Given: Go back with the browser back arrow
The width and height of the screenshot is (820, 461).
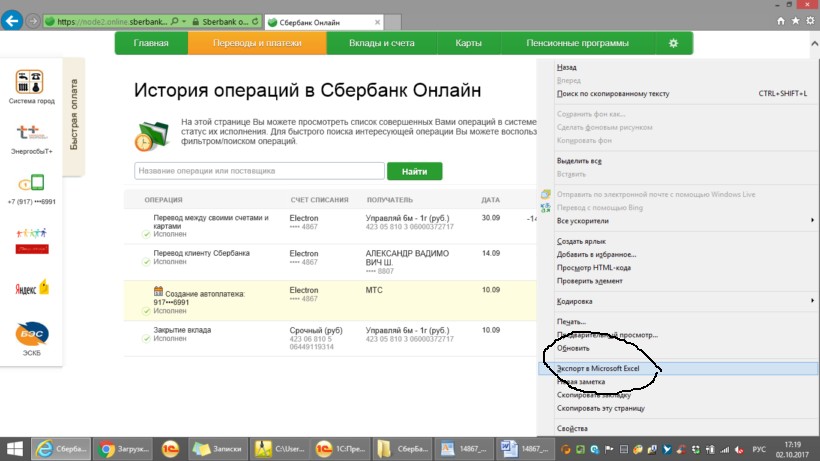Looking at the screenshot, I should (x=12, y=21).
